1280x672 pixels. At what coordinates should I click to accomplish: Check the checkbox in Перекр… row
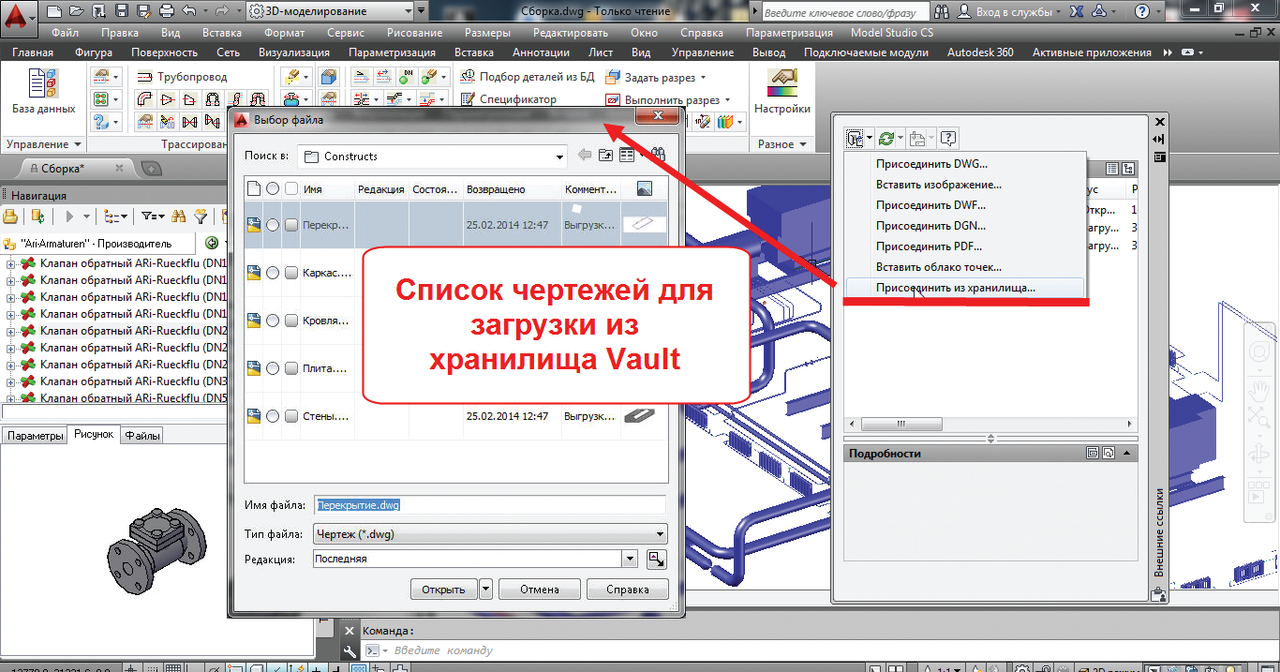(291, 225)
